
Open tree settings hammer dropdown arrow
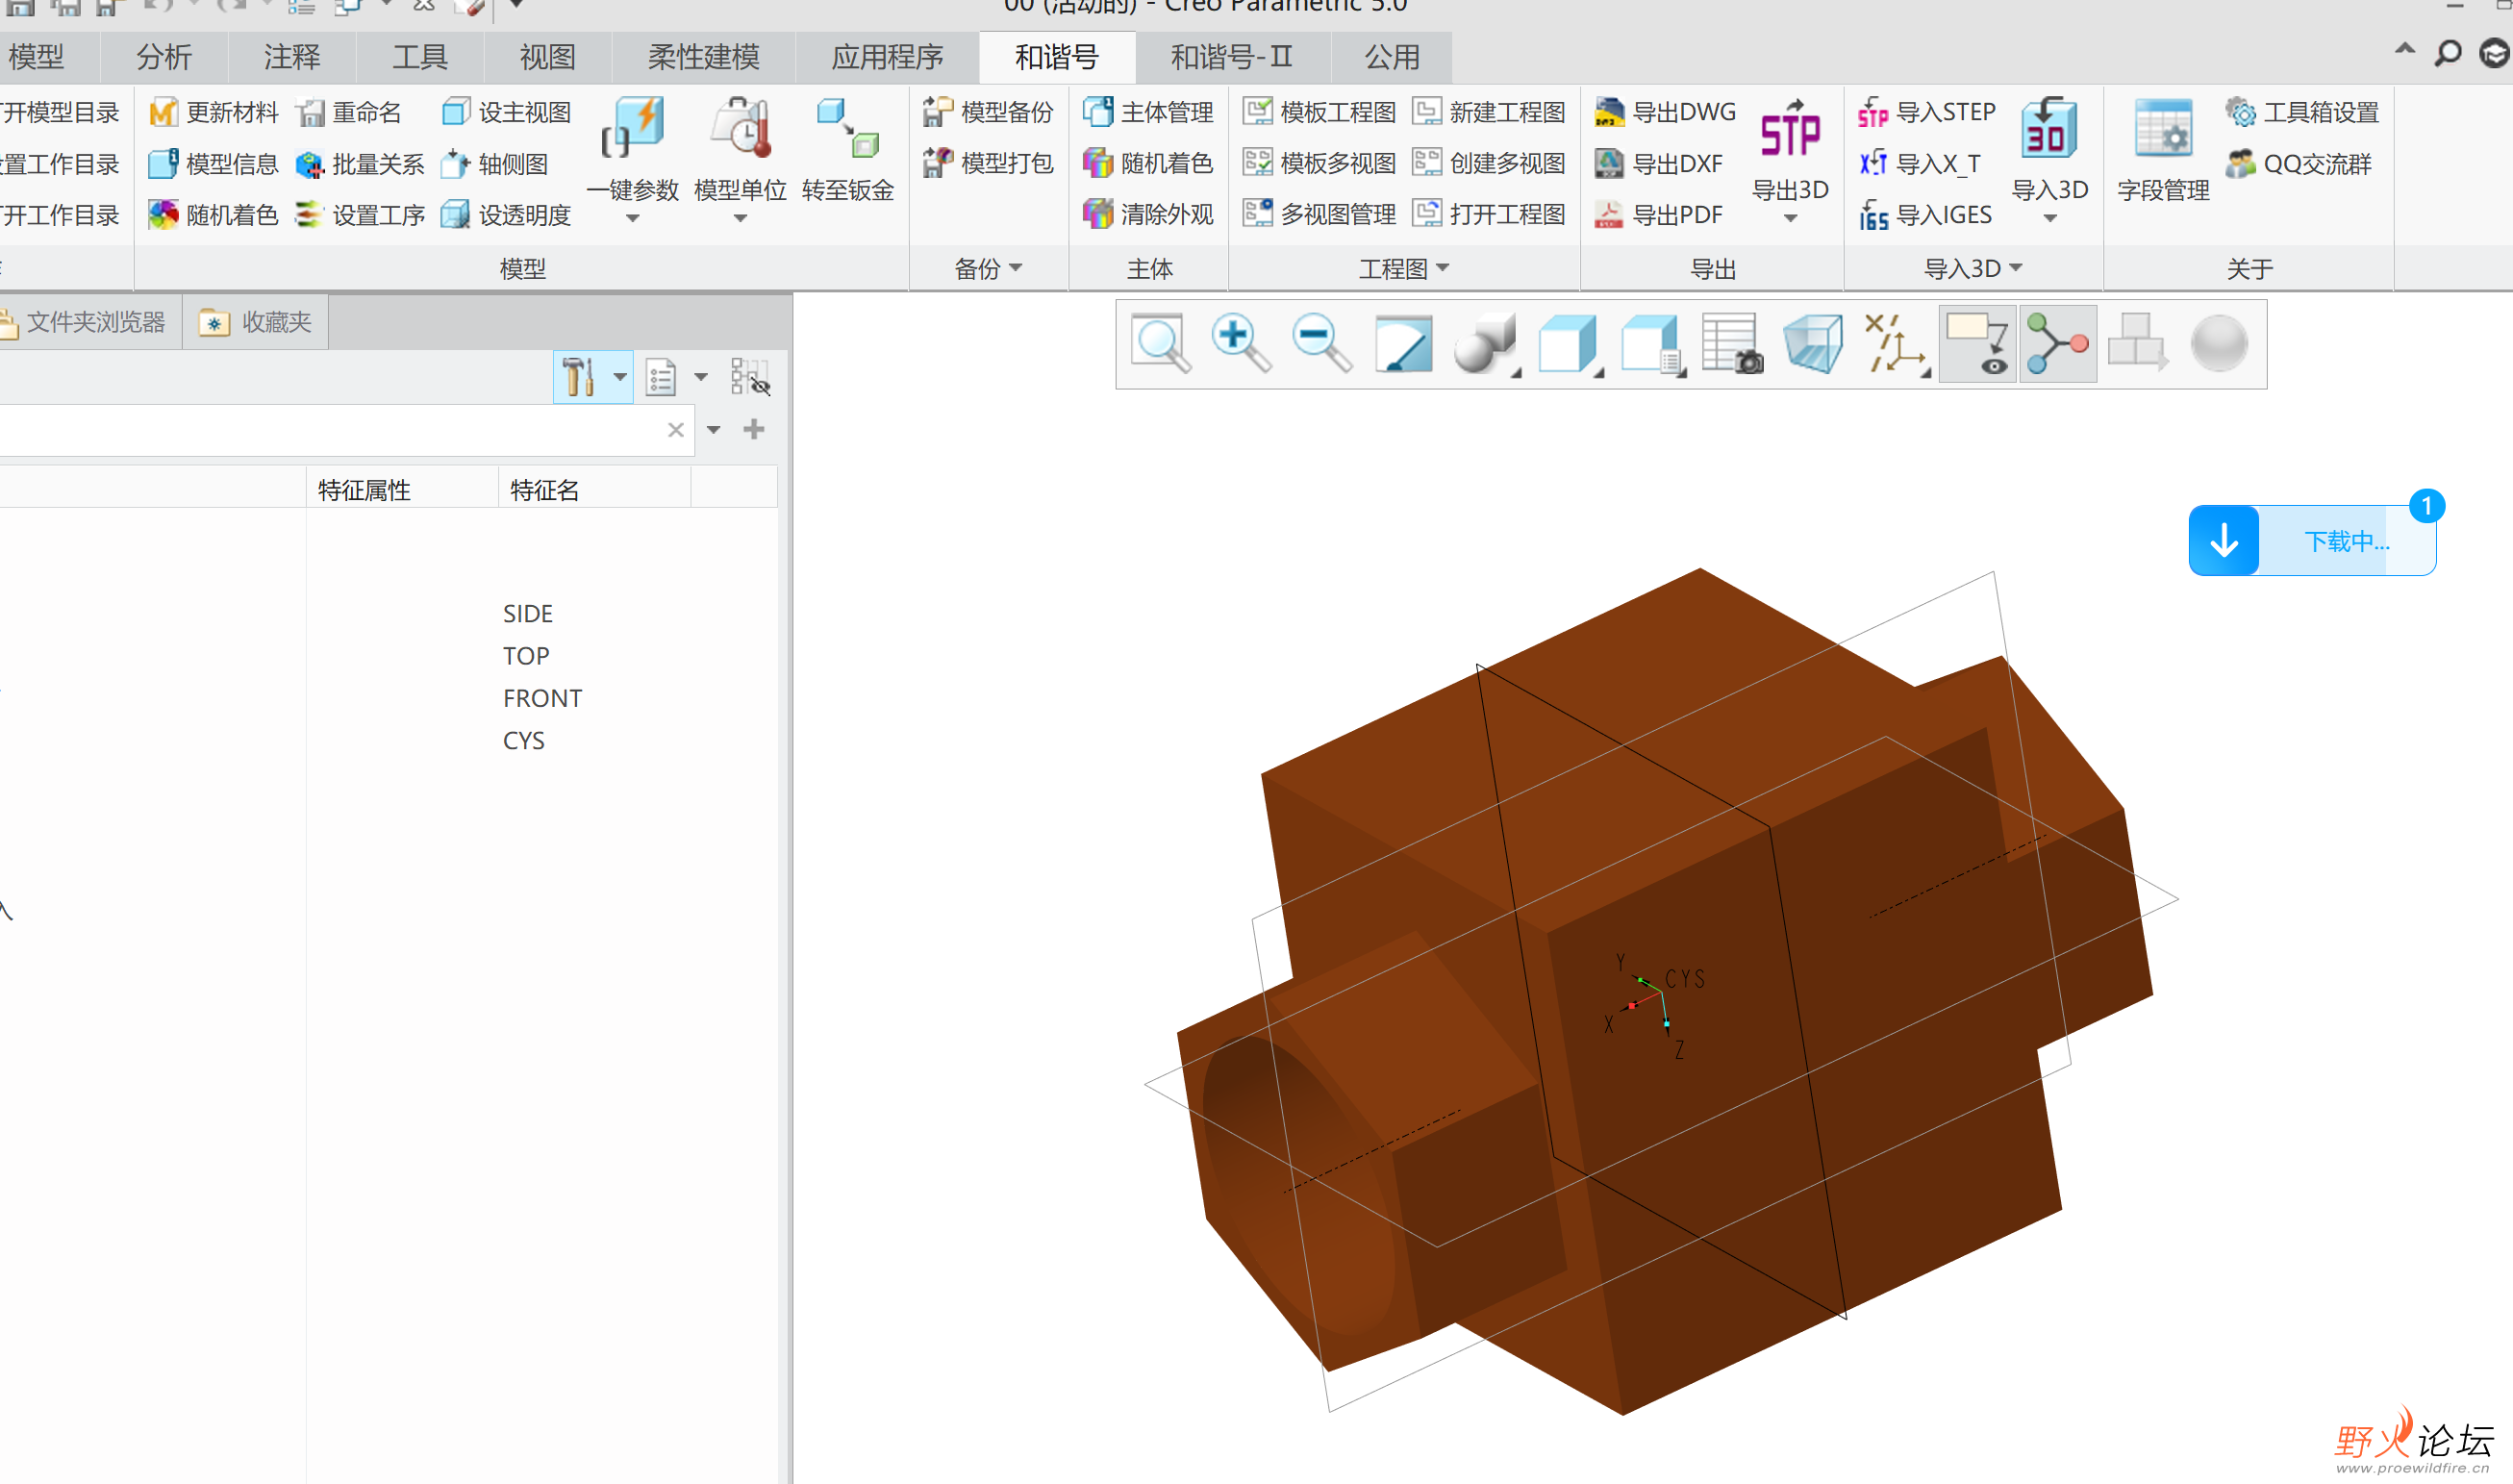[x=620, y=377]
